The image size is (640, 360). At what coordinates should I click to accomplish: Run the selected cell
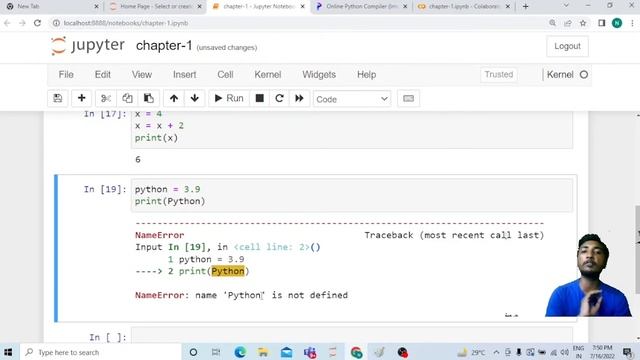click(x=229, y=98)
